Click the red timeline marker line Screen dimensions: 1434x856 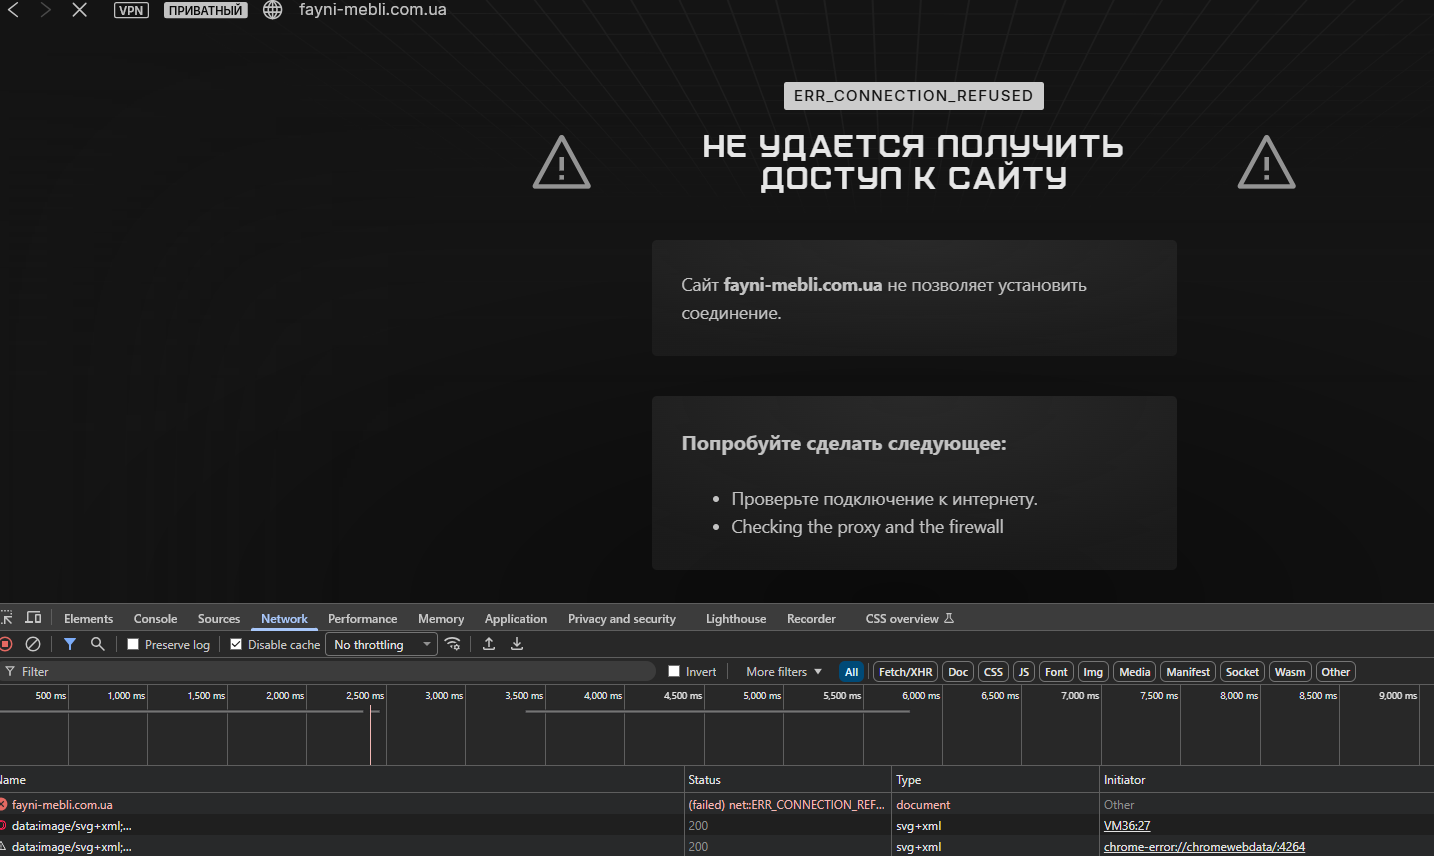370,735
